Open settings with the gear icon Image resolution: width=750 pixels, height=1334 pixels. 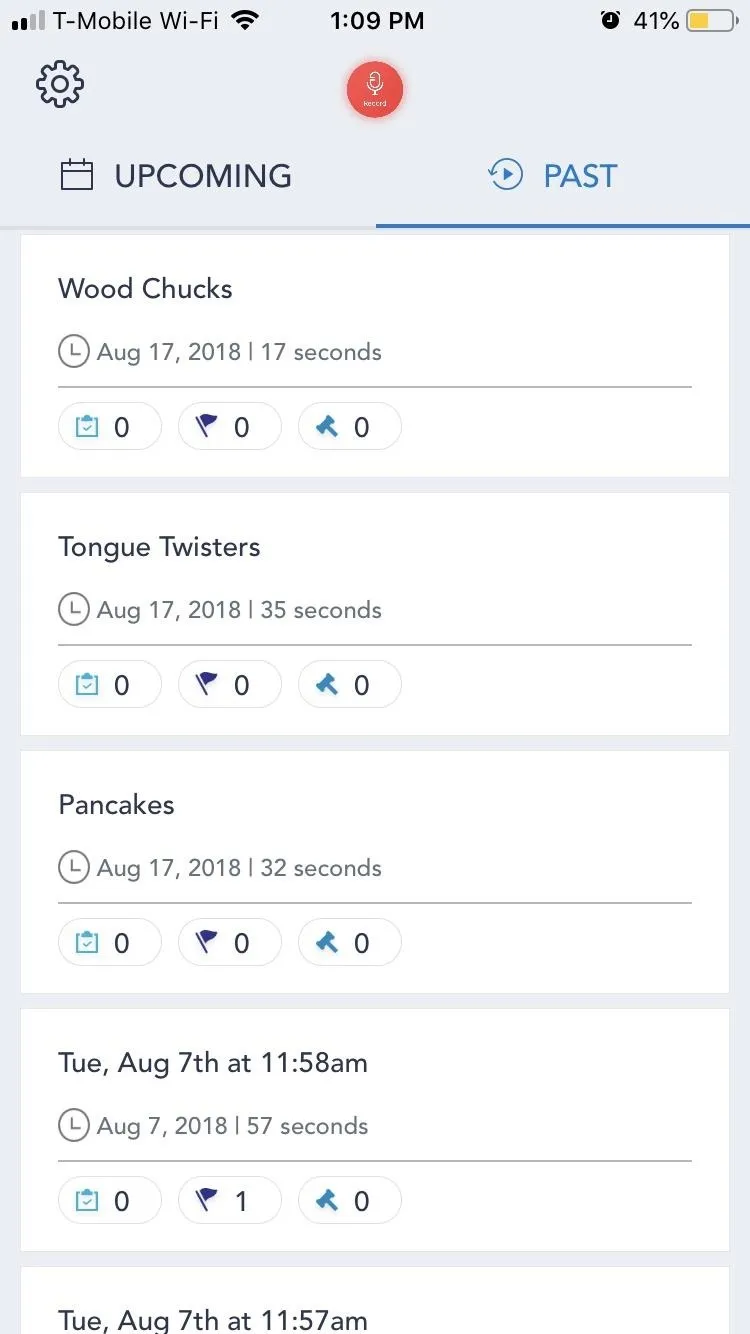pyautogui.click(x=60, y=85)
